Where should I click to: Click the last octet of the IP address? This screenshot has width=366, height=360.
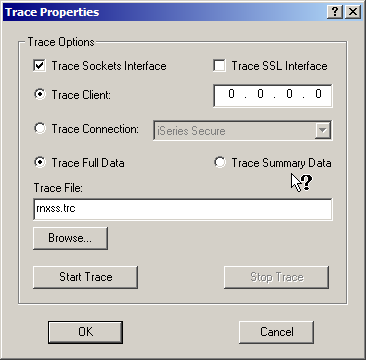pyautogui.click(x=318, y=94)
